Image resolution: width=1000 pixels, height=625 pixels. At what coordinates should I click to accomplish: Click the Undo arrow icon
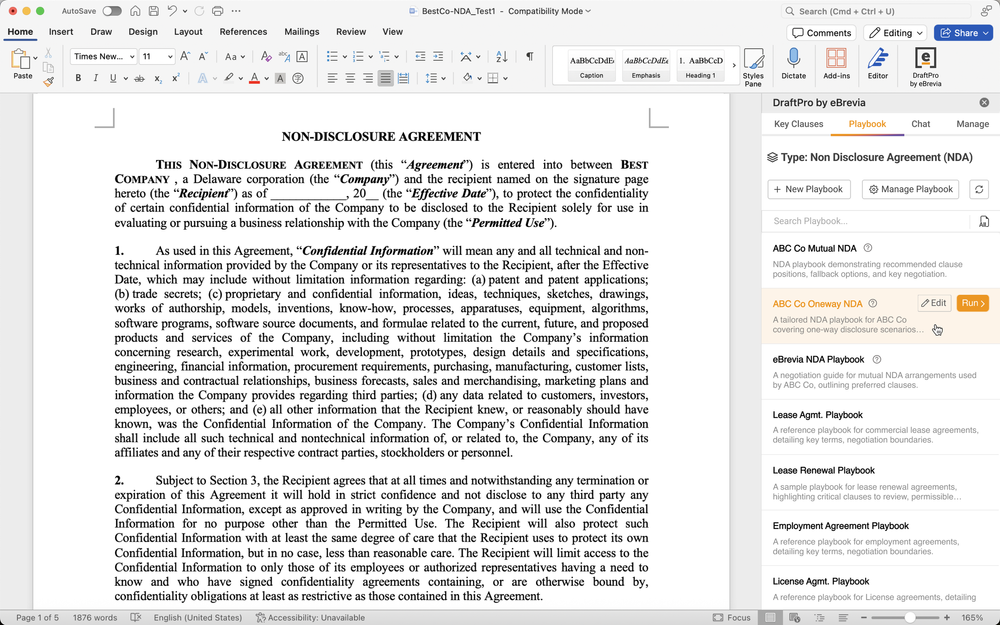(172, 11)
